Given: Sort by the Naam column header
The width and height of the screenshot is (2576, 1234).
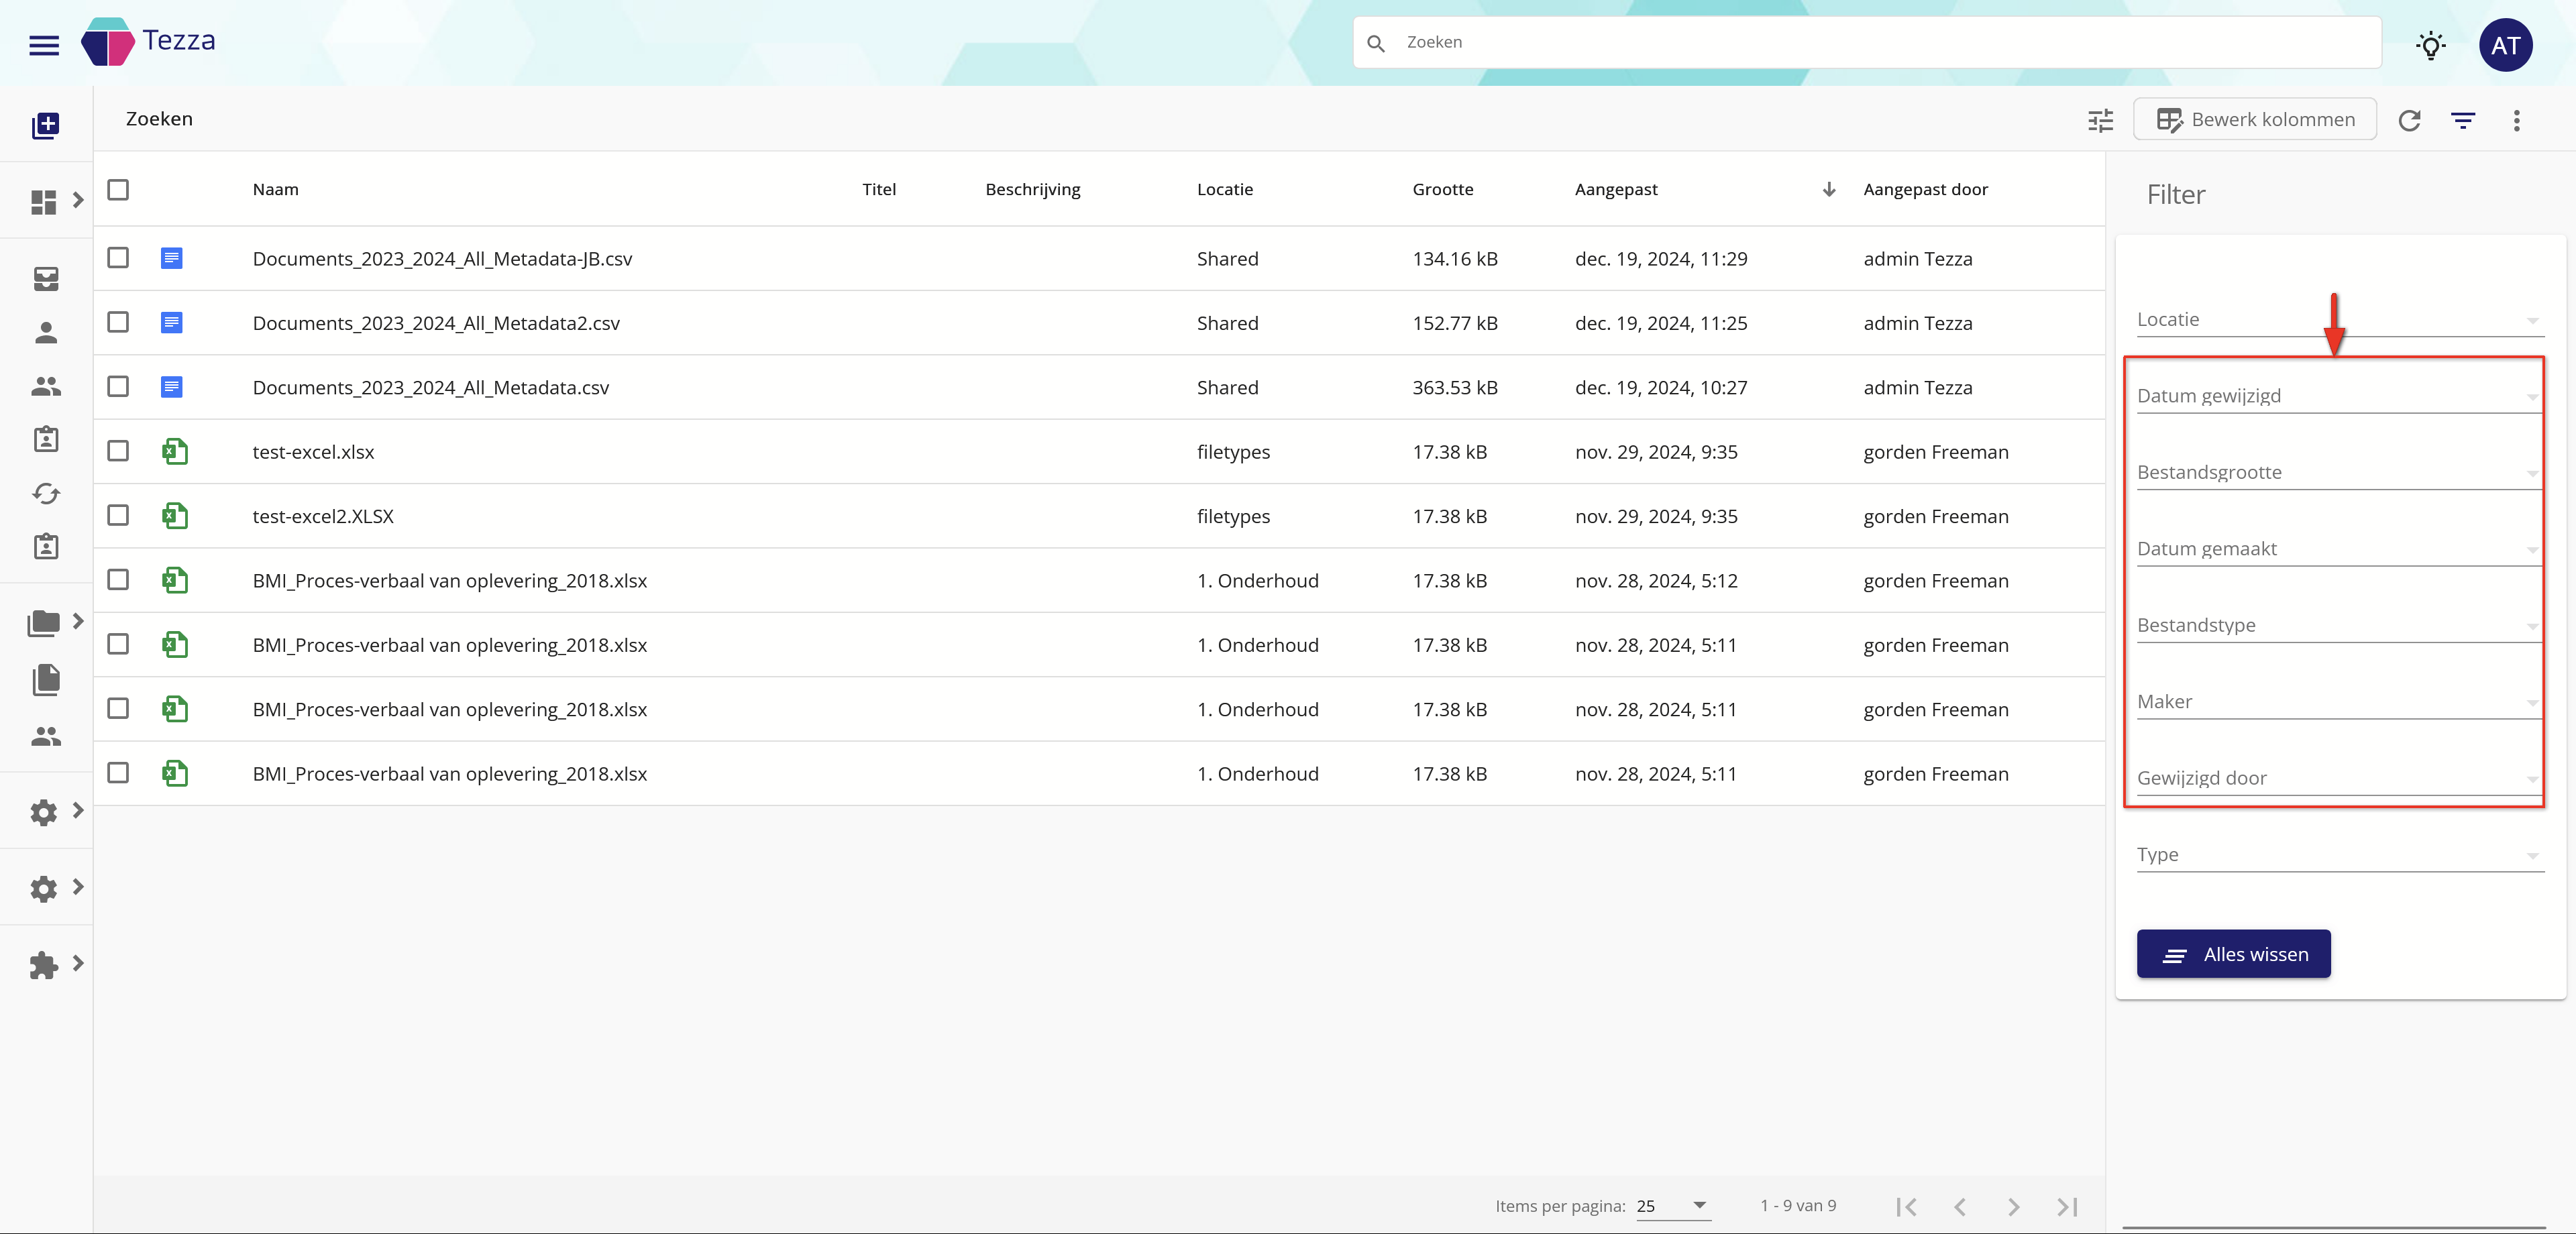Looking at the screenshot, I should pos(275,190).
